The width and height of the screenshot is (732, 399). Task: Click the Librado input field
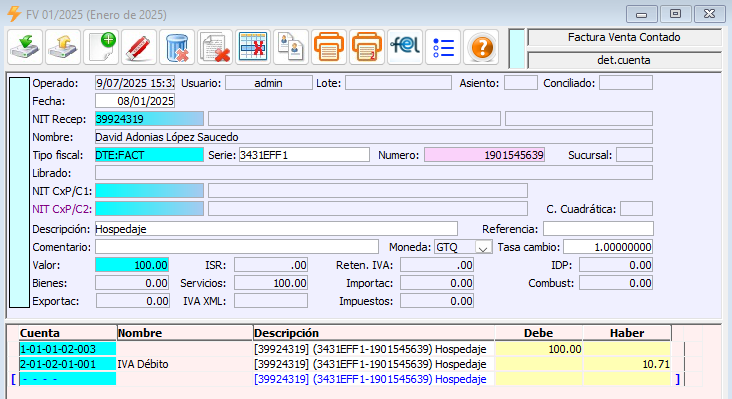tap(373, 173)
